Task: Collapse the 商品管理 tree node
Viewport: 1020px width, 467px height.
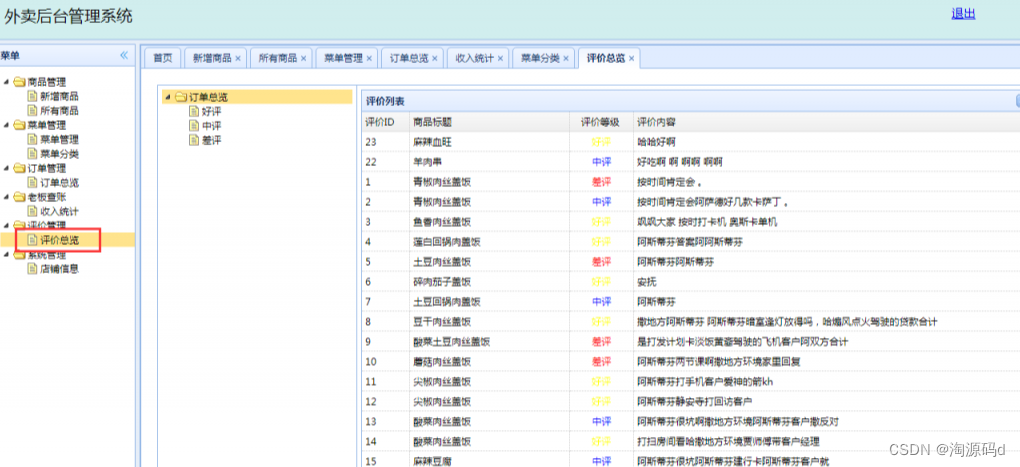Action: pos(7,82)
